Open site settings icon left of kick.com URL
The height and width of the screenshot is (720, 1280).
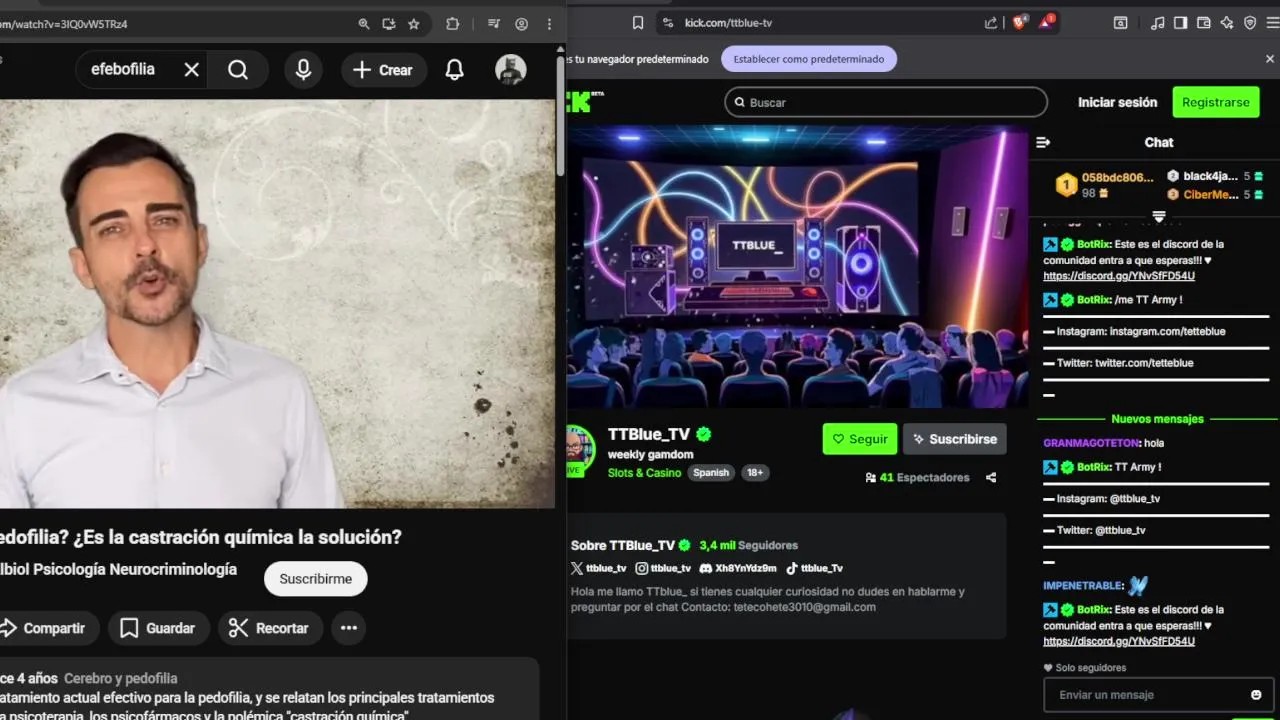pyautogui.click(x=668, y=23)
